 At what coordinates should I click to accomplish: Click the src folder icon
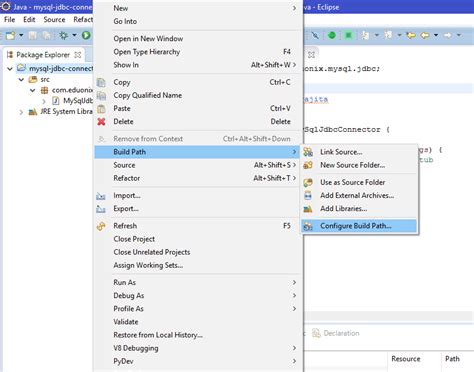[33, 80]
